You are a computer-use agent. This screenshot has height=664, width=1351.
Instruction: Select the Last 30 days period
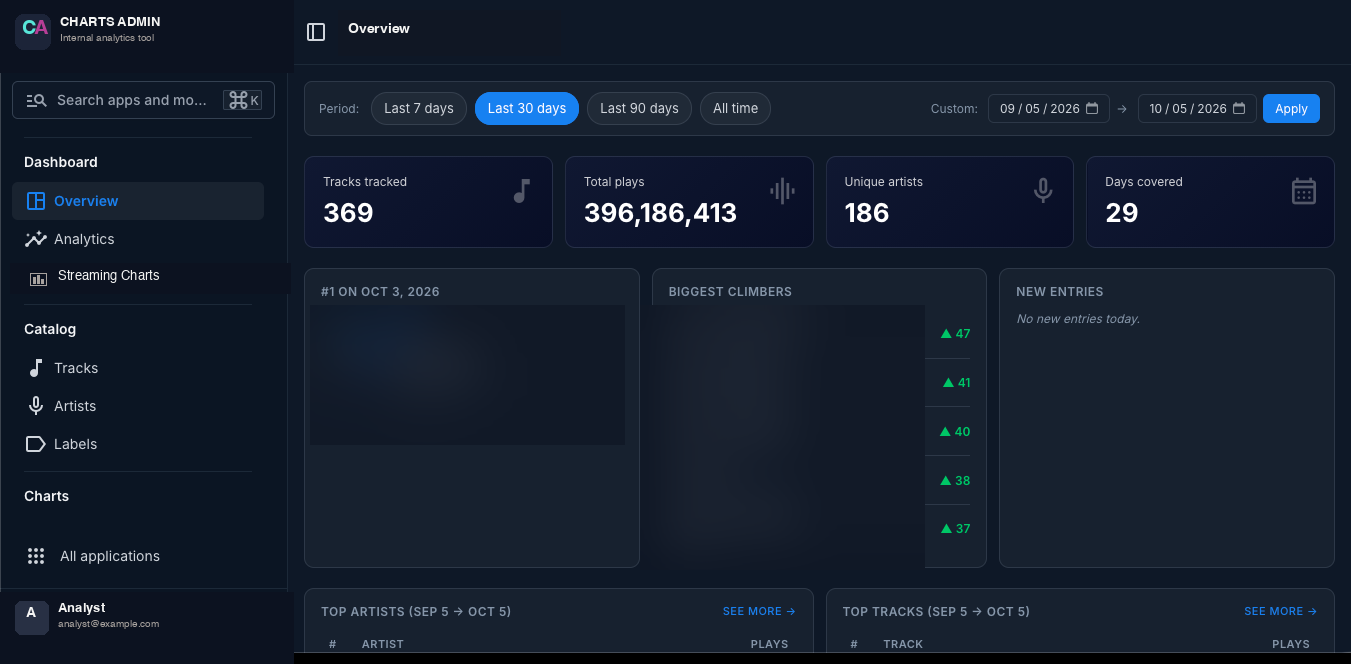coord(527,108)
